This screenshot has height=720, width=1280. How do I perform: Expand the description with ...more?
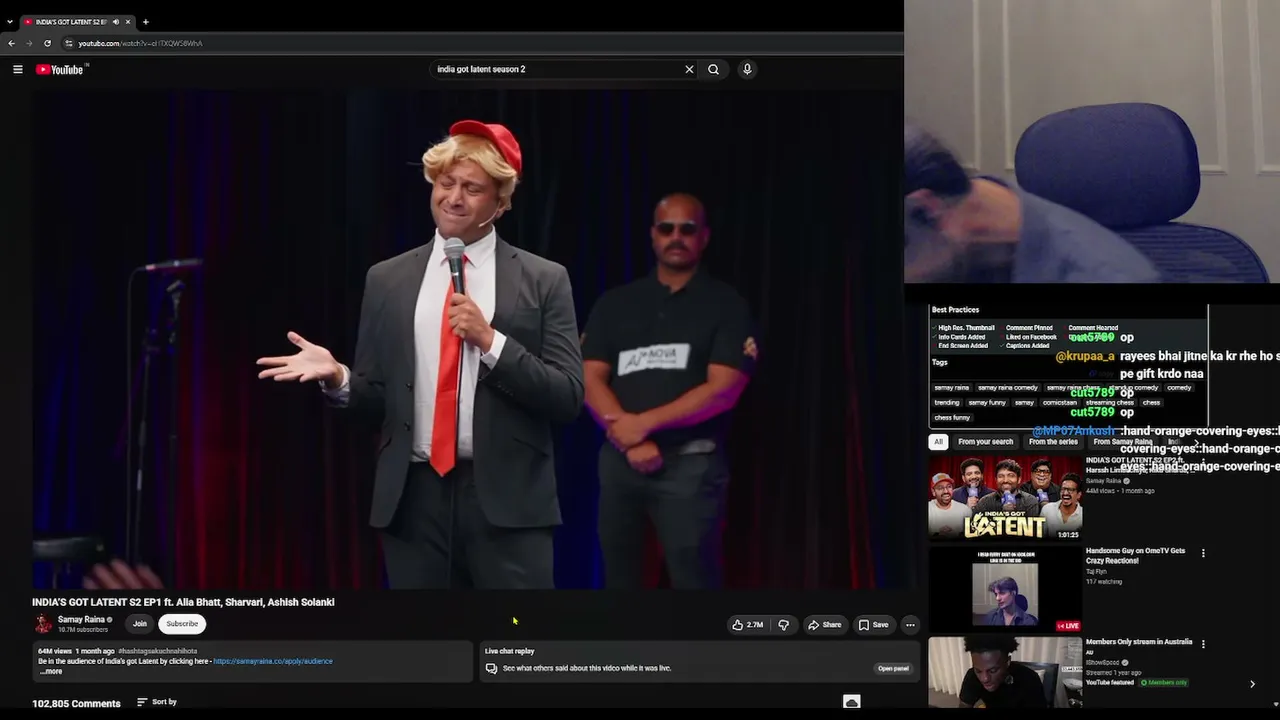(x=51, y=671)
